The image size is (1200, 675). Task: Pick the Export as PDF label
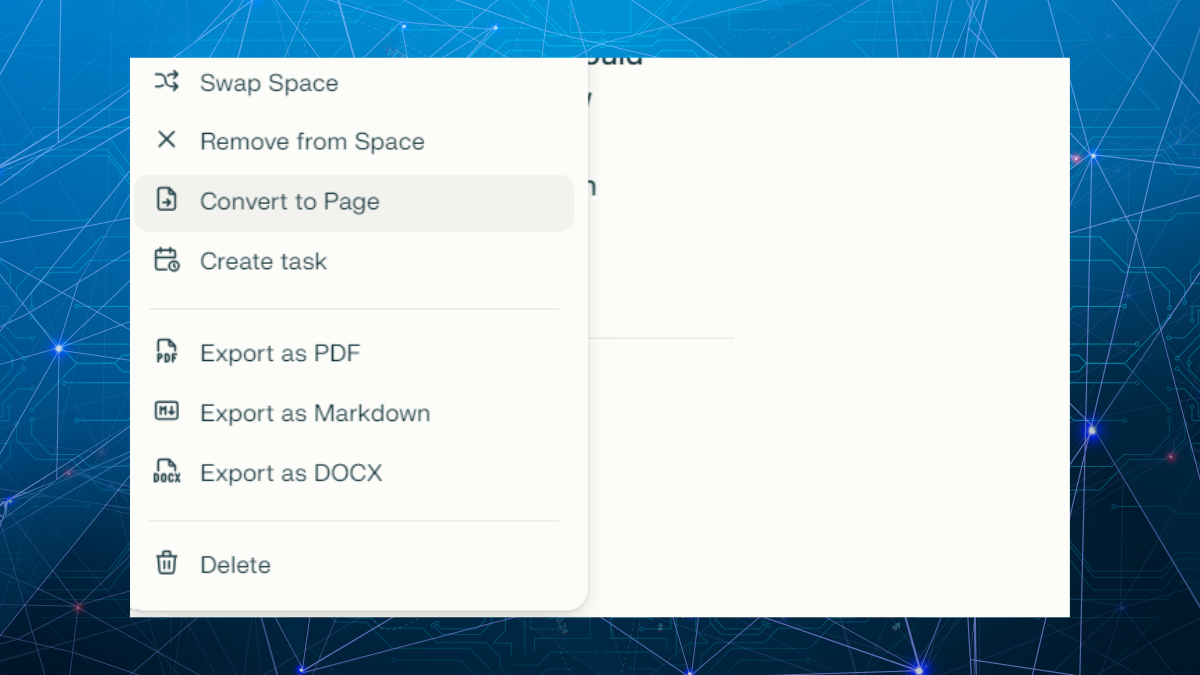tap(280, 354)
